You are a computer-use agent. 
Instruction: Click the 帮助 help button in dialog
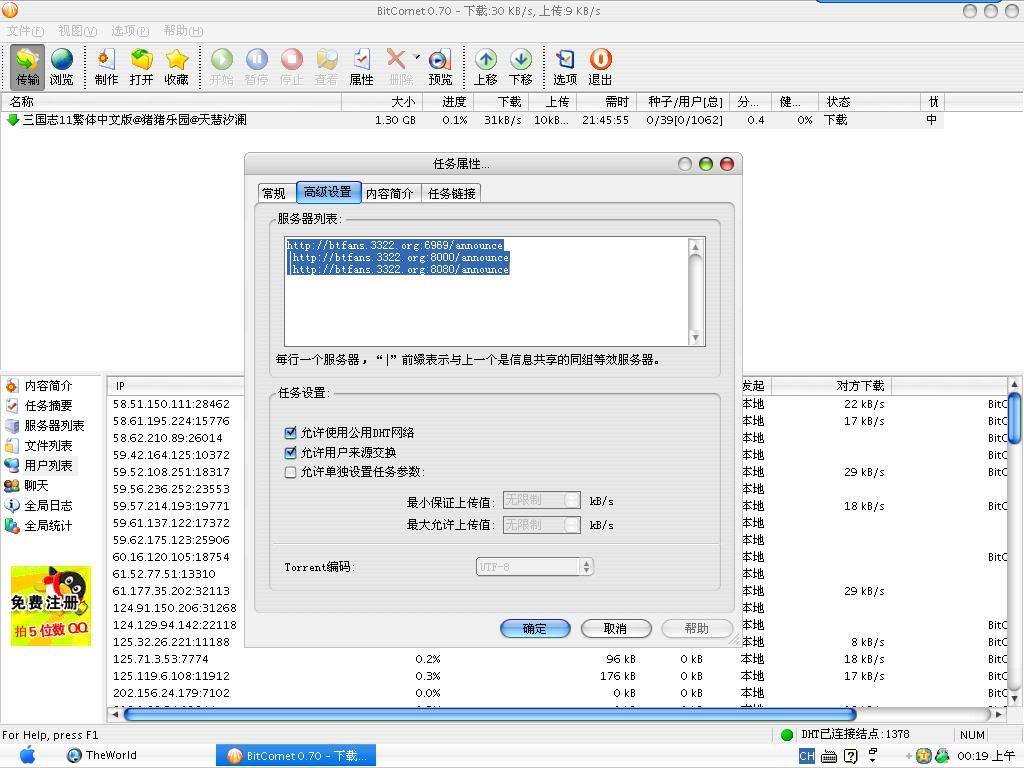[x=697, y=628]
